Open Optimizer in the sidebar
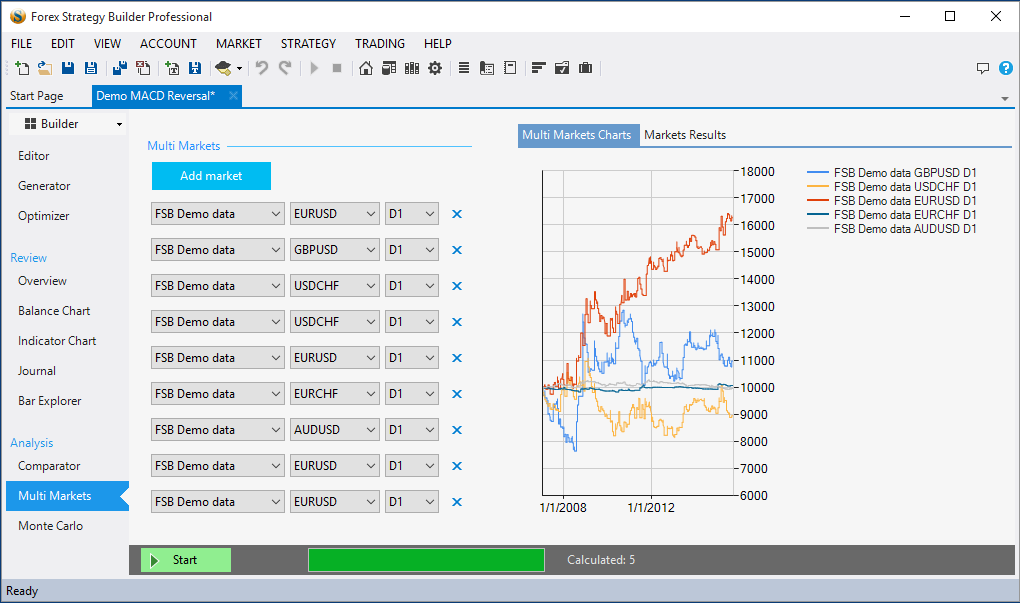1020x603 pixels. (44, 216)
